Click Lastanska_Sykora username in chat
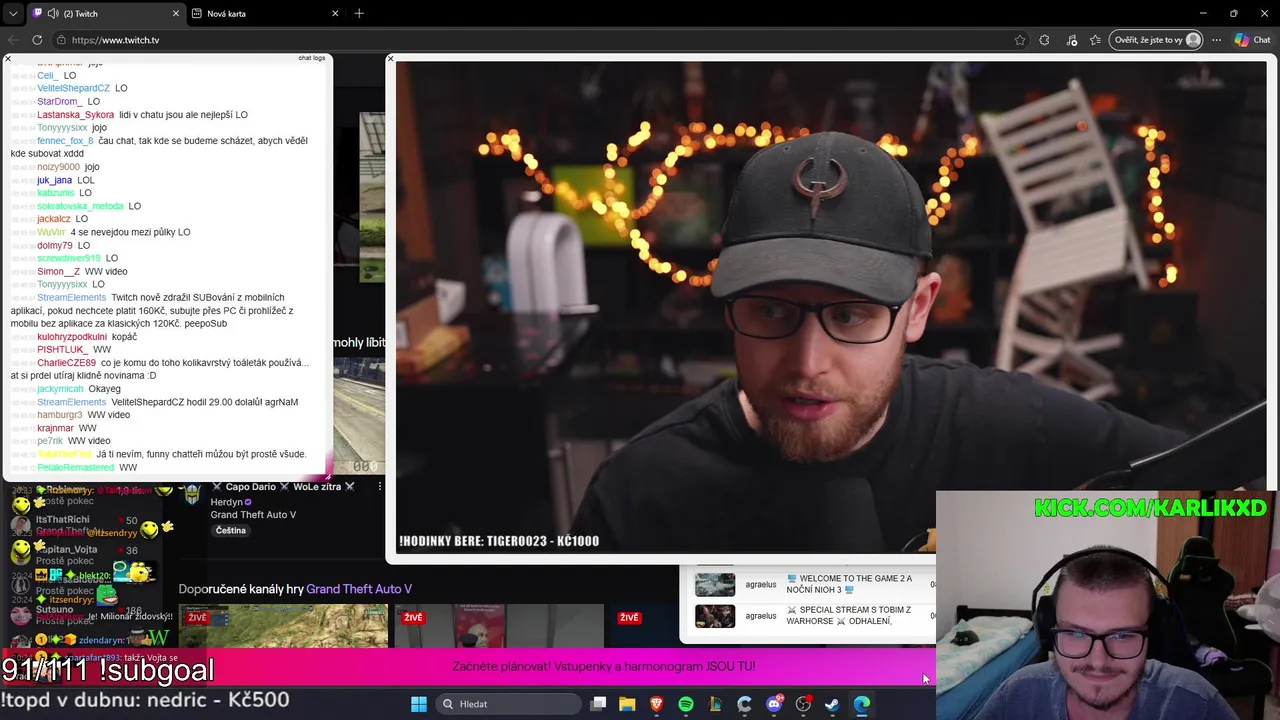Screen dimensions: 1280x720 point(76,115)
